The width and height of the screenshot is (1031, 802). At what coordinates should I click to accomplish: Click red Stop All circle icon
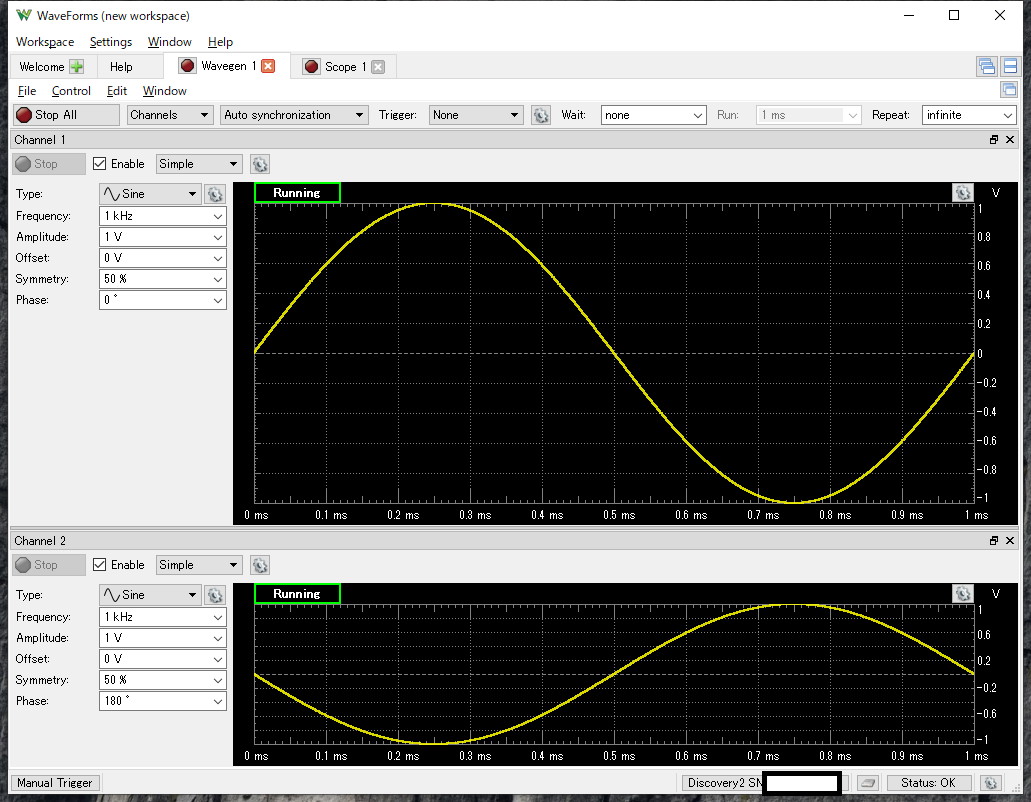[x=24, y=115]
